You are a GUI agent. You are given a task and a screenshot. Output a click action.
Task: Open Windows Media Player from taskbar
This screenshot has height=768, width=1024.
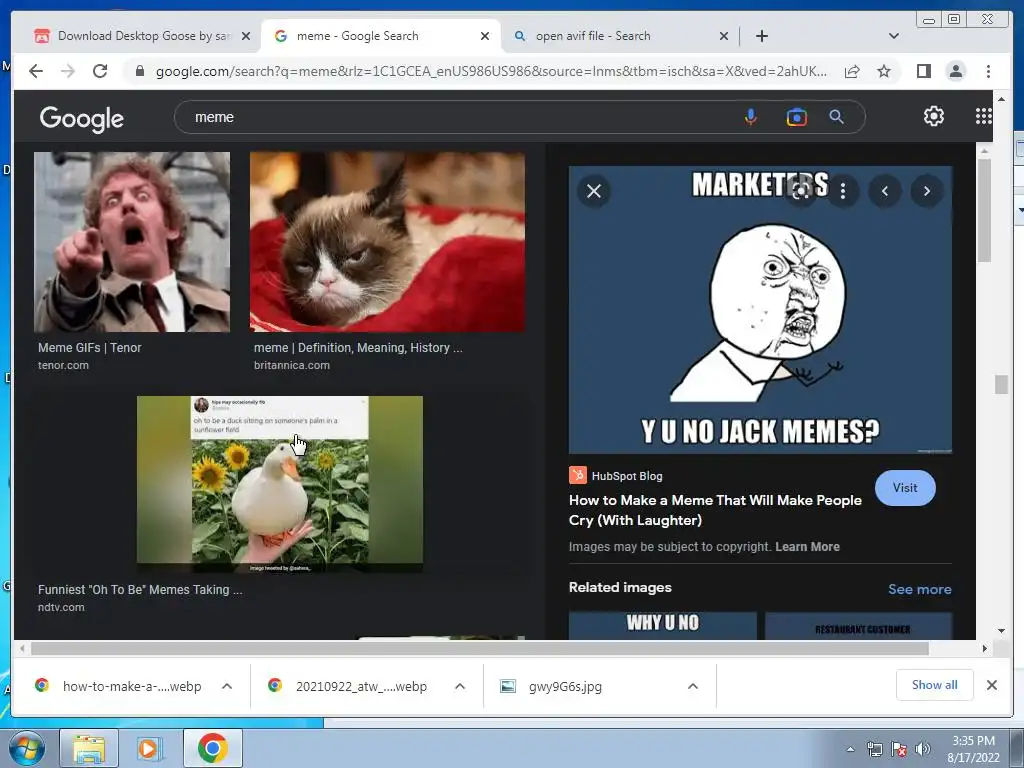150,748
